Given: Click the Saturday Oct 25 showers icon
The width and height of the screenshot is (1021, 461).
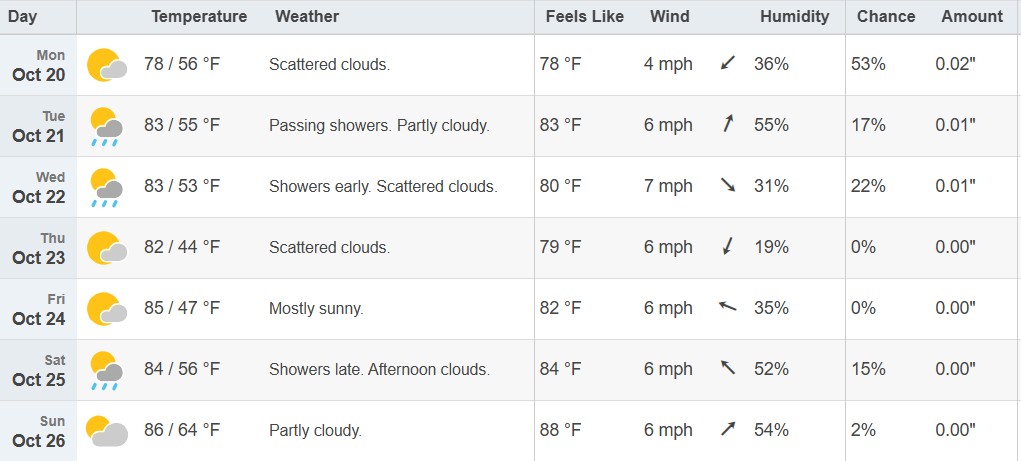Looking at the screenshot, I should click(107, 371).
